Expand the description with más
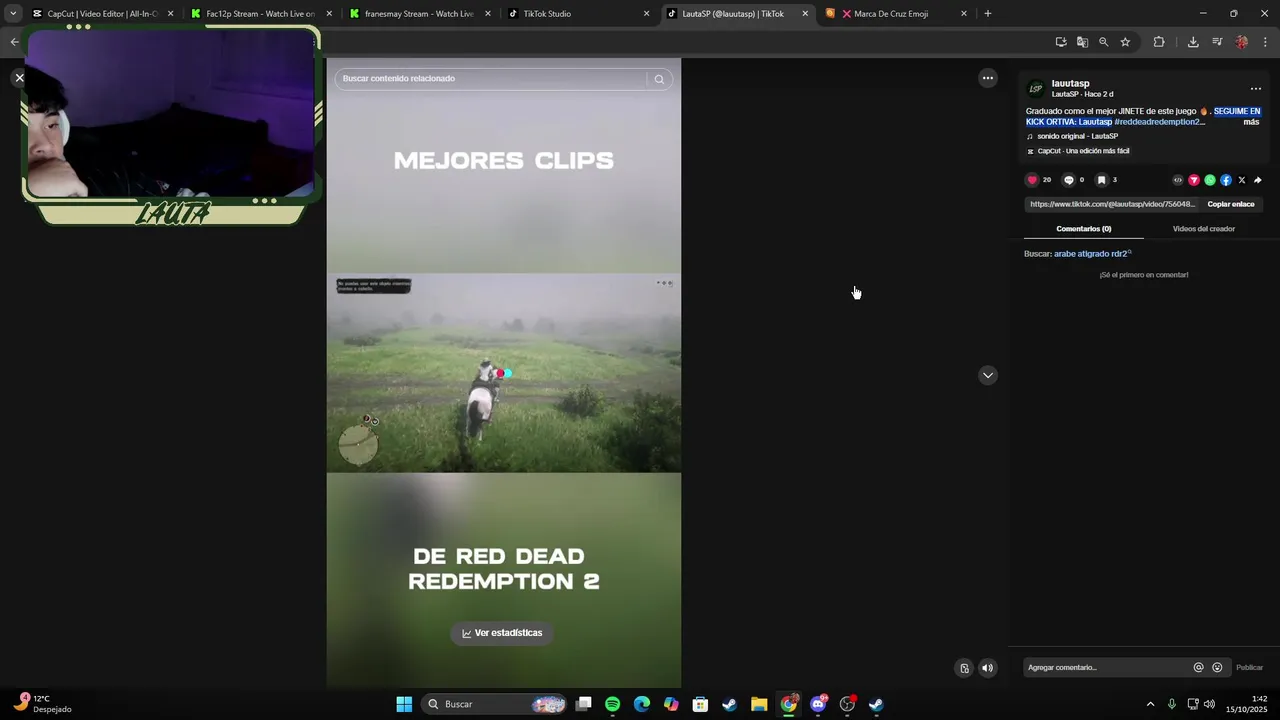This screenshot has height=720, width=1280. tap(1251, 122)
